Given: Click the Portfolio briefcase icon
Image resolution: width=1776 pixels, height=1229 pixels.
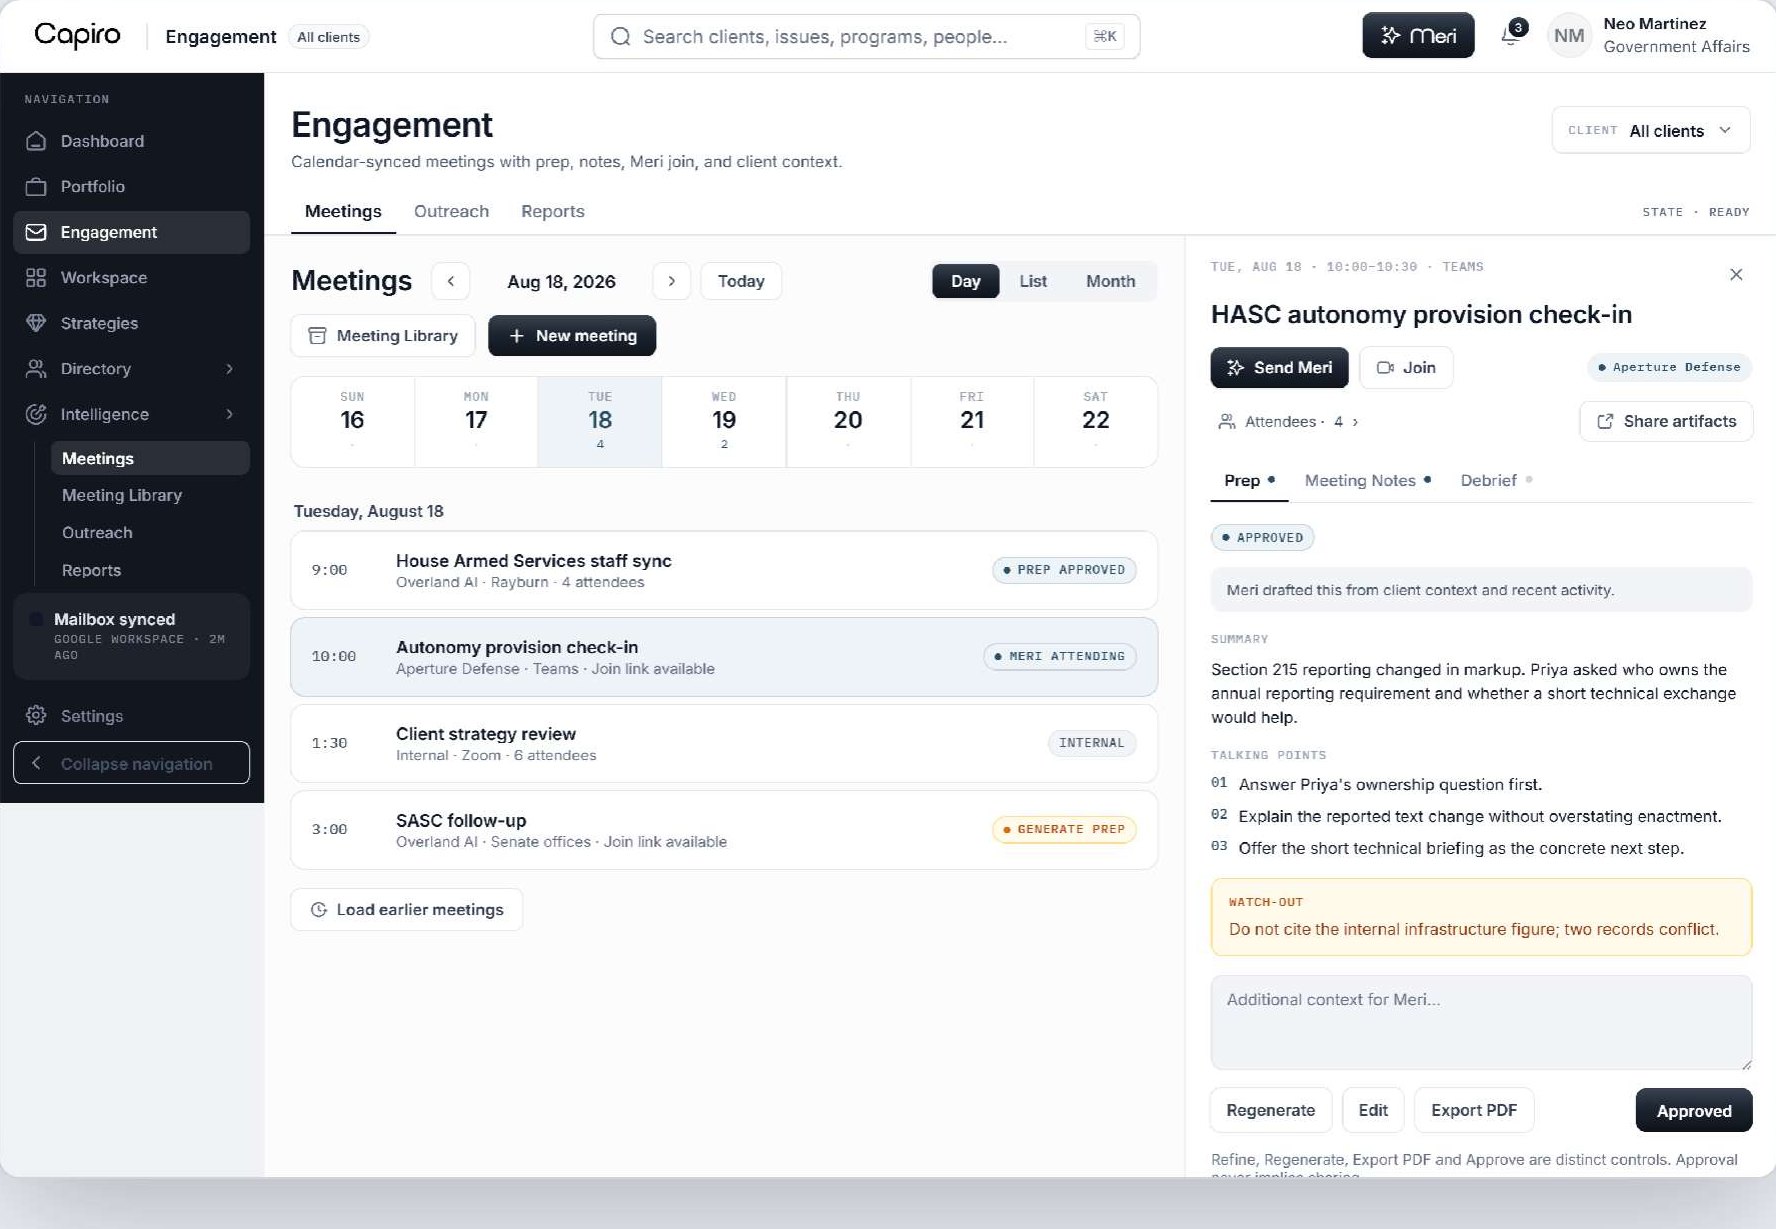Looking at the screenshot, I should [x=36, y=187].
